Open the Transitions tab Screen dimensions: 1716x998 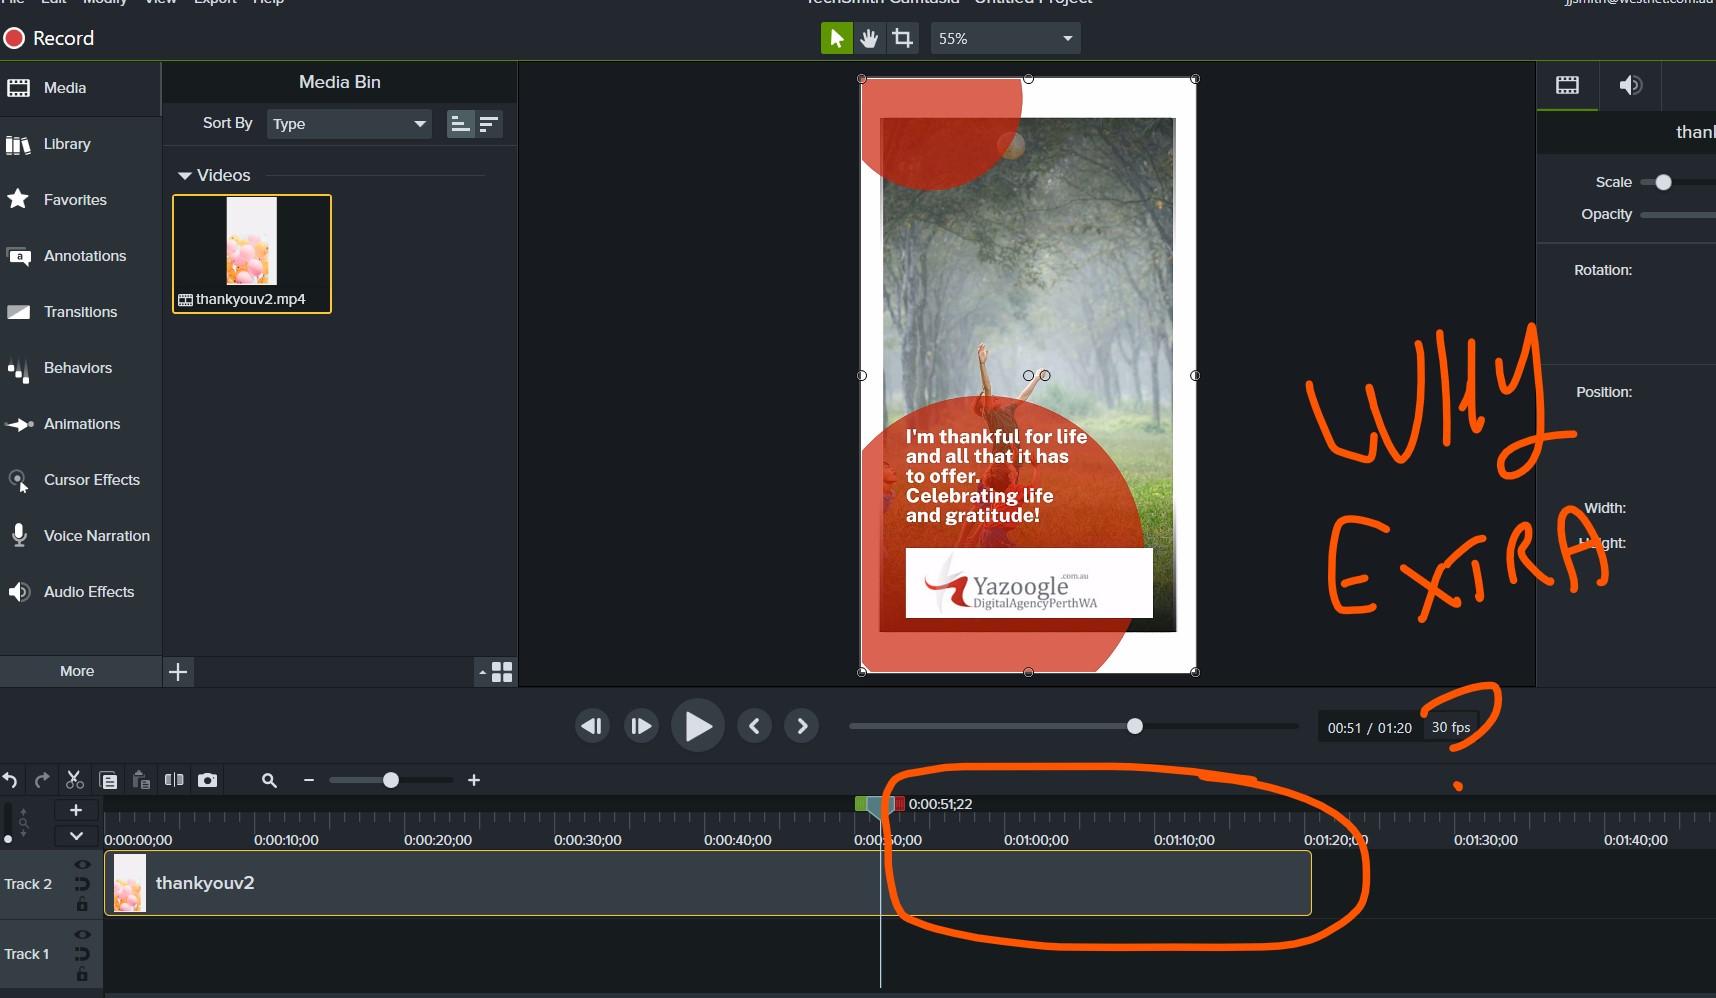point(80,312)
